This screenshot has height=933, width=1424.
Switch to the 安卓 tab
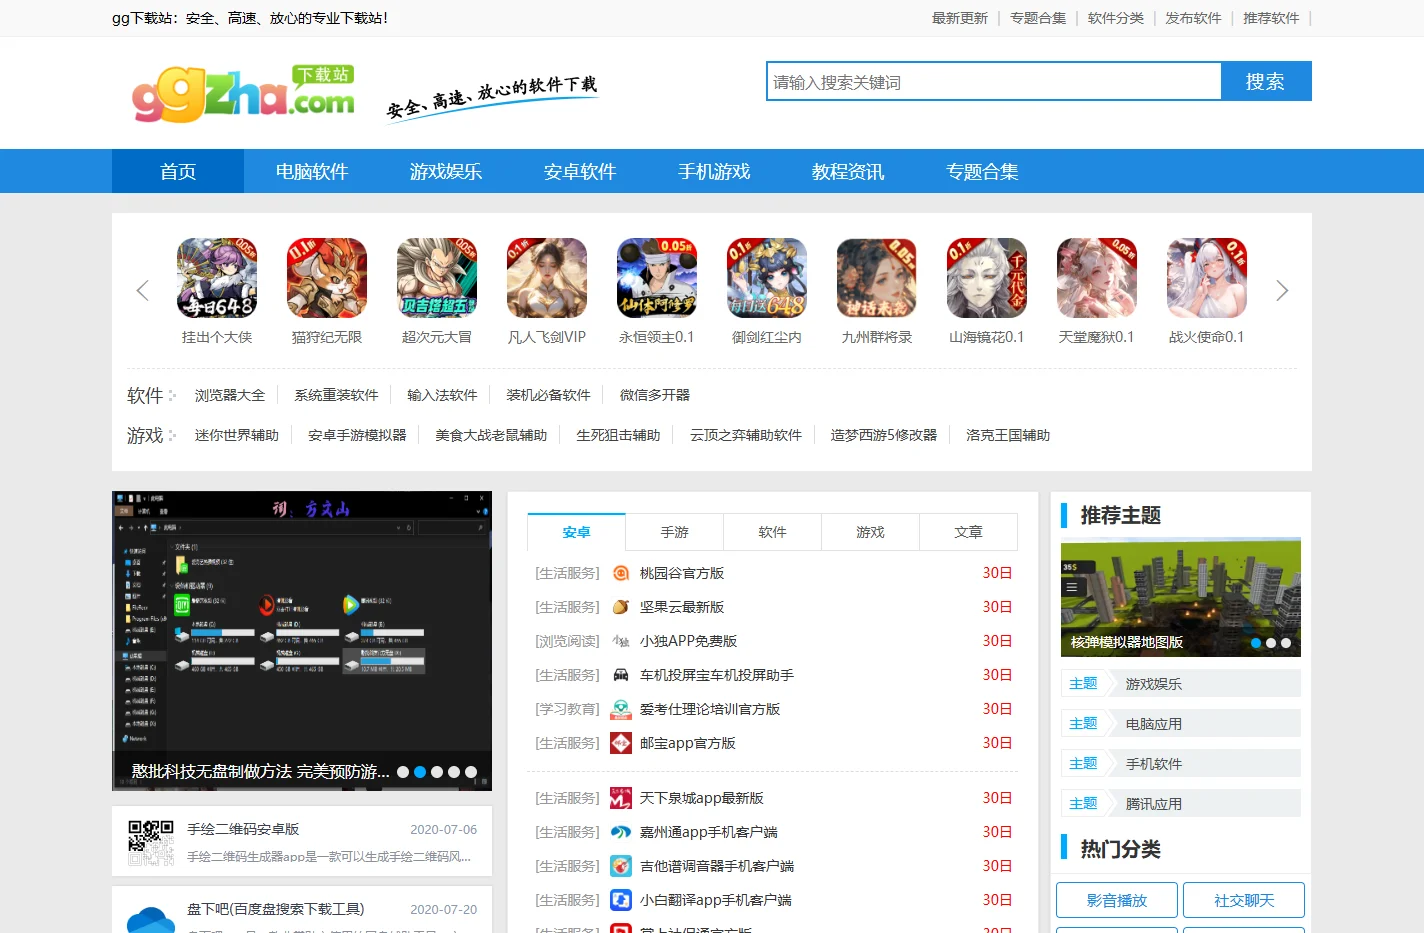point(576,532)
